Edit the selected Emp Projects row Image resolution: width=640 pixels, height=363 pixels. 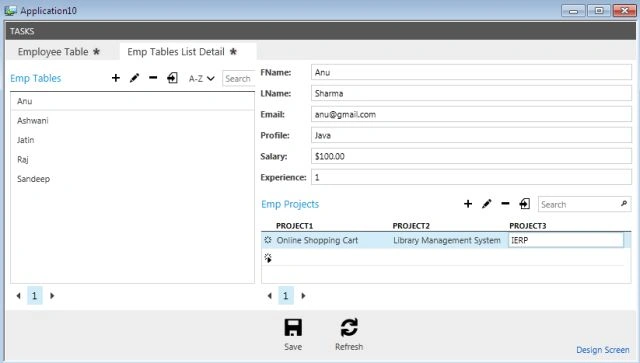pyautogui.click(x=487, y=204)
